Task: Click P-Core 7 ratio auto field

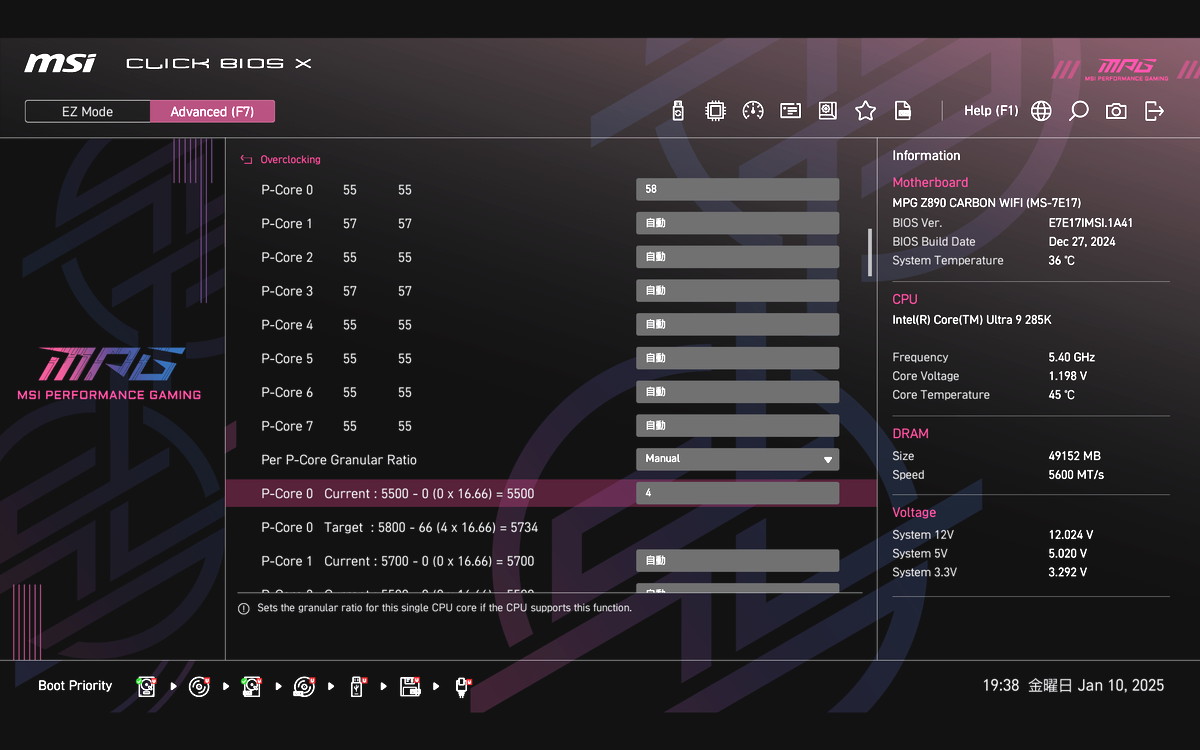Action: click(737, 426)
